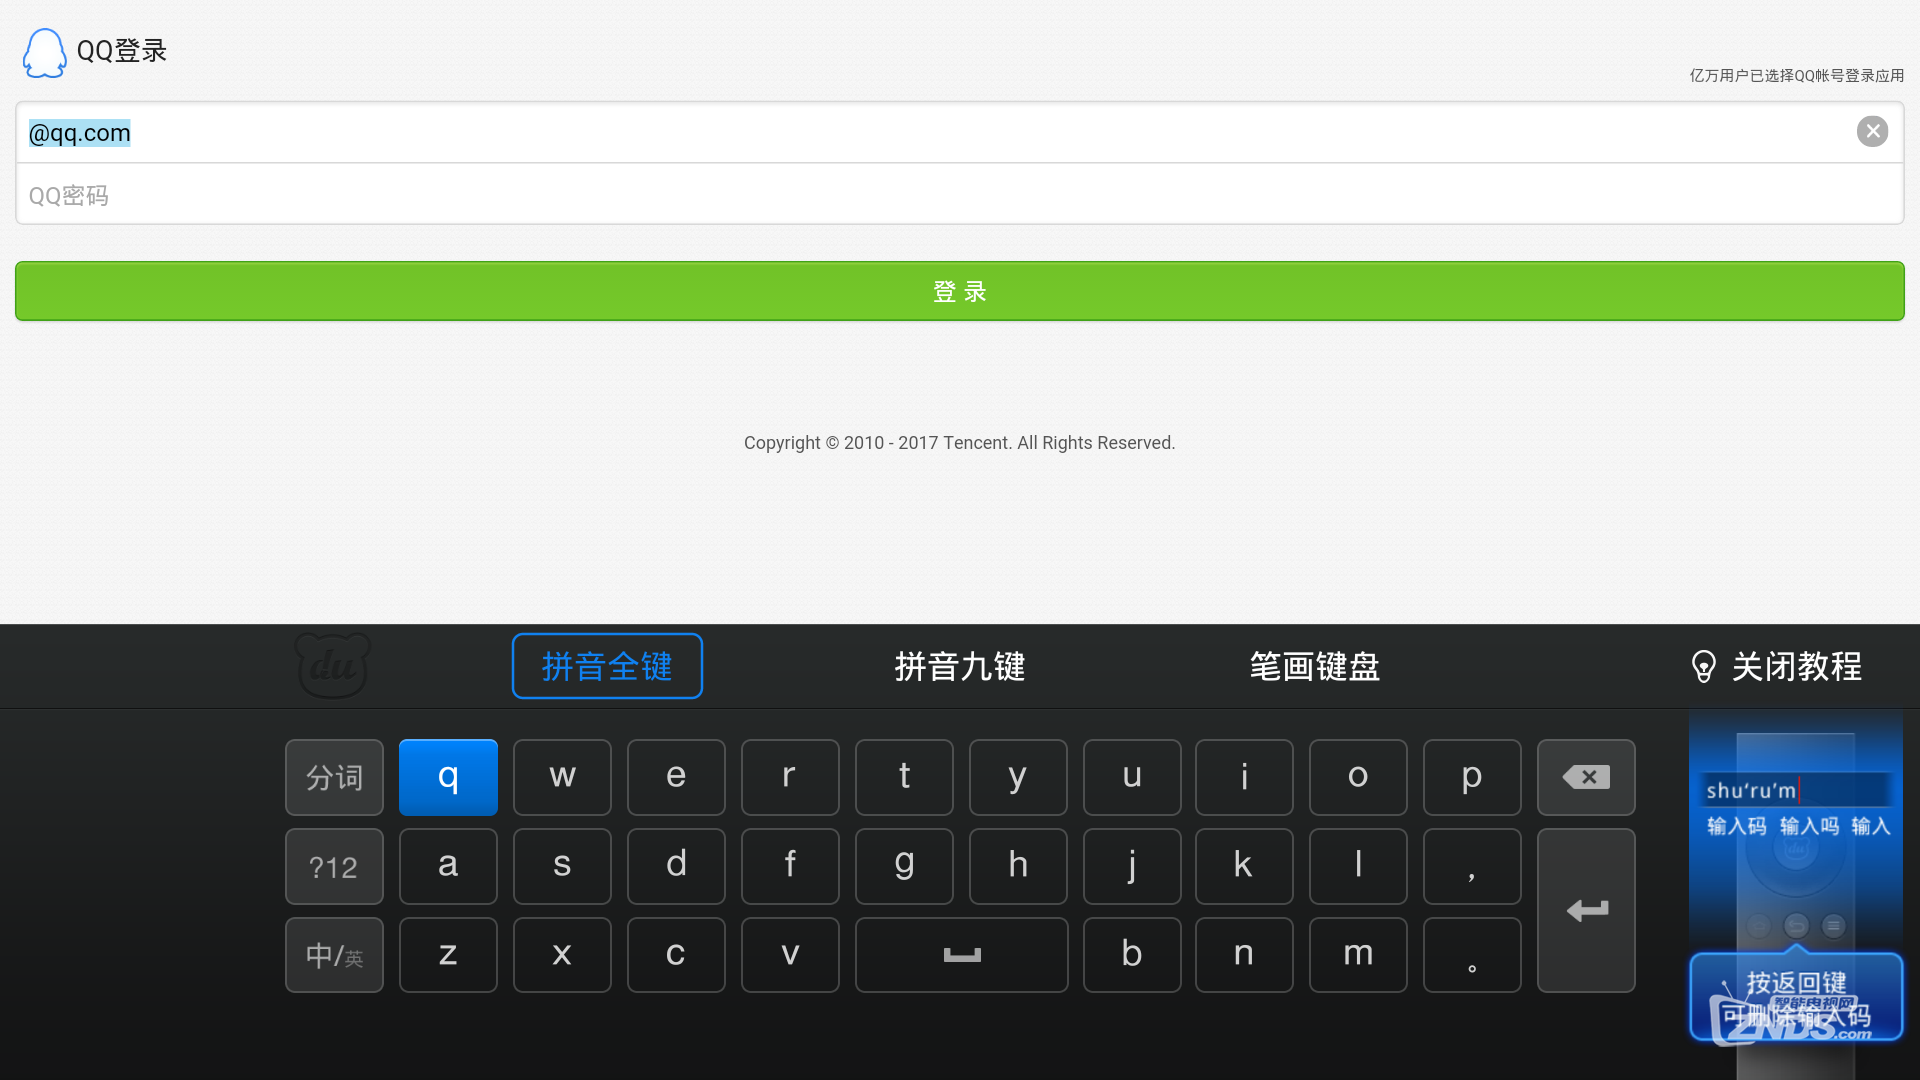Image resolution: width=1920 pixels, height=1080 pixels.
Task: Tap the s key
Action: [562, 866]
